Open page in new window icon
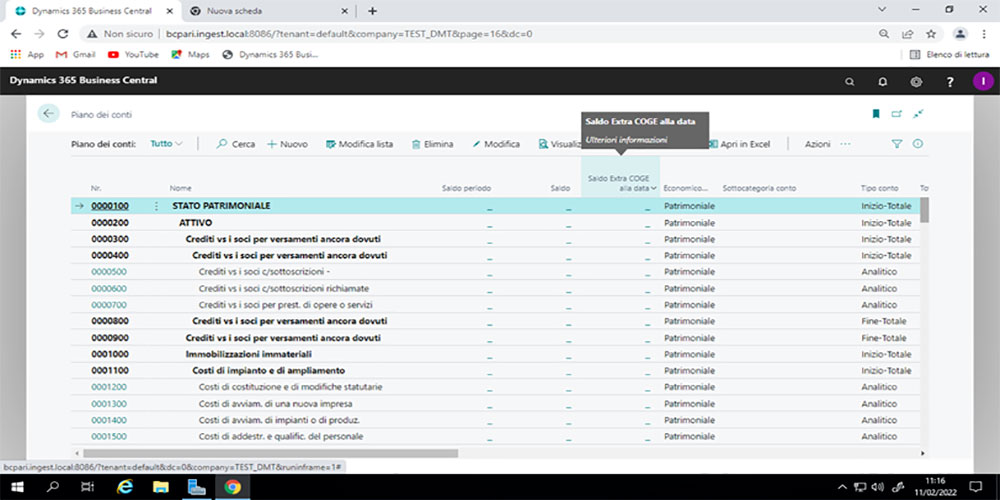 [x=897, y=114]
